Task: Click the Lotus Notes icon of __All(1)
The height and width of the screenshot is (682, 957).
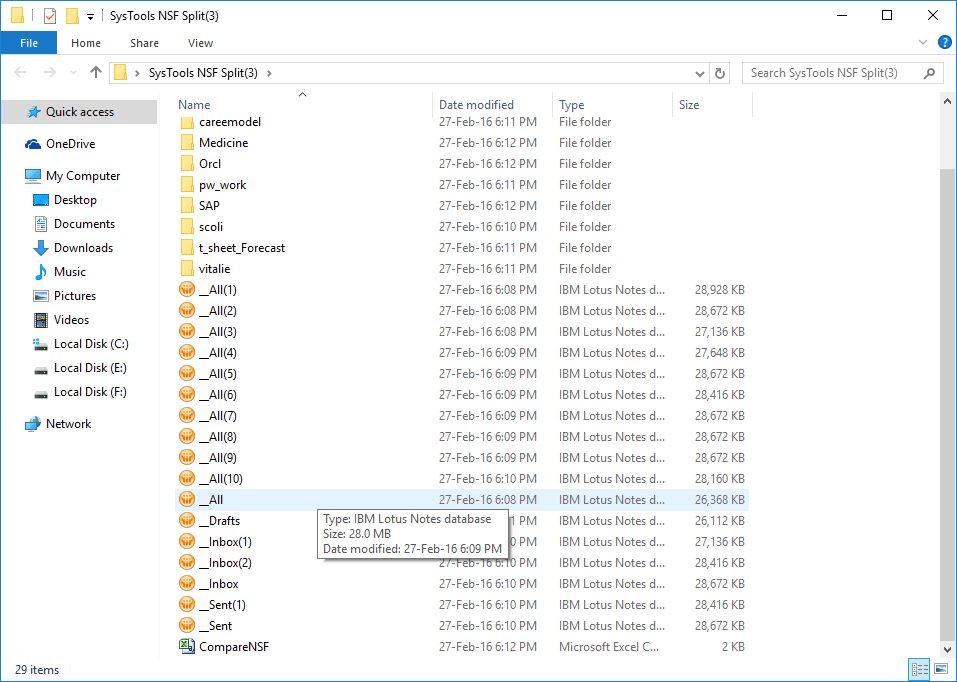Action: pos(187,289)
